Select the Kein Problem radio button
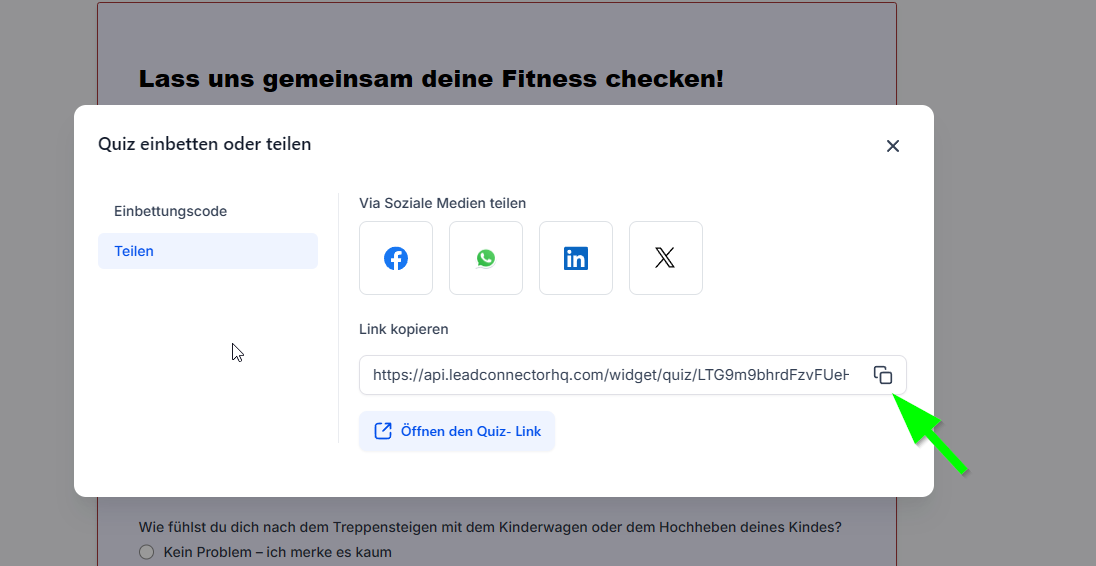The height and width of the screenshot is (566, 1096). coord(146,552)
